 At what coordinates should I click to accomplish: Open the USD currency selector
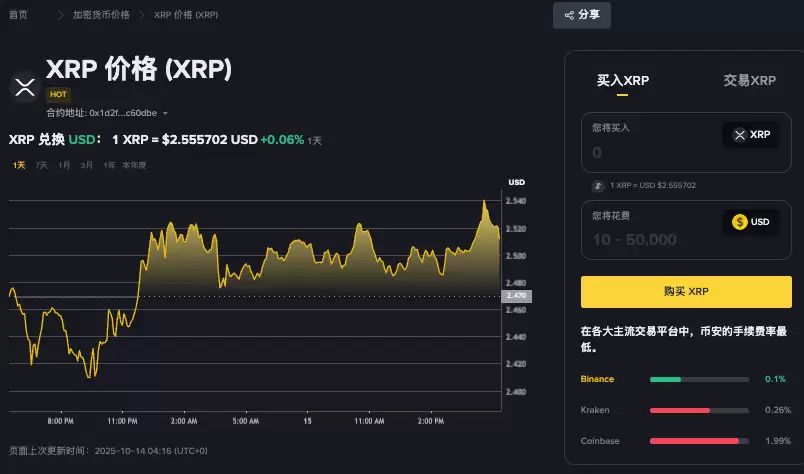point(751,222)
